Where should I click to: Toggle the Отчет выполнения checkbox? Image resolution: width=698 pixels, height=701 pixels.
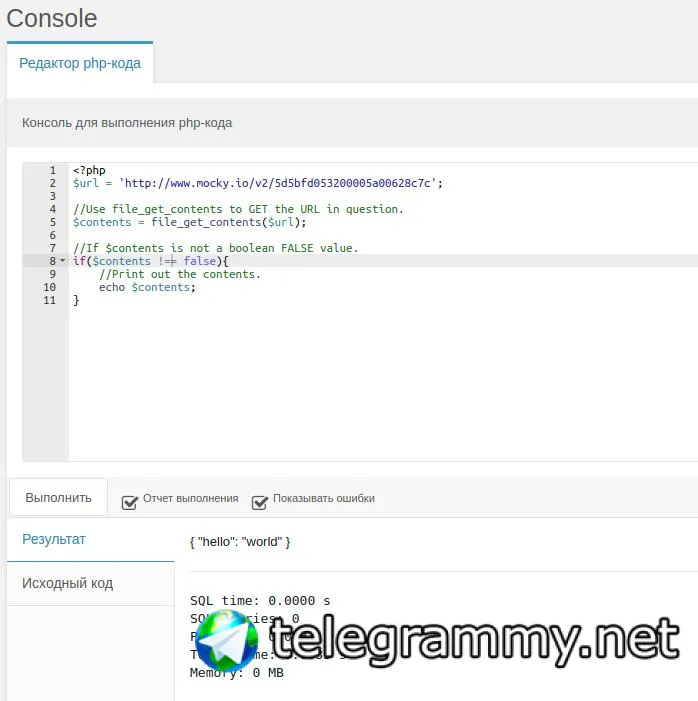(x=129, y=502)
